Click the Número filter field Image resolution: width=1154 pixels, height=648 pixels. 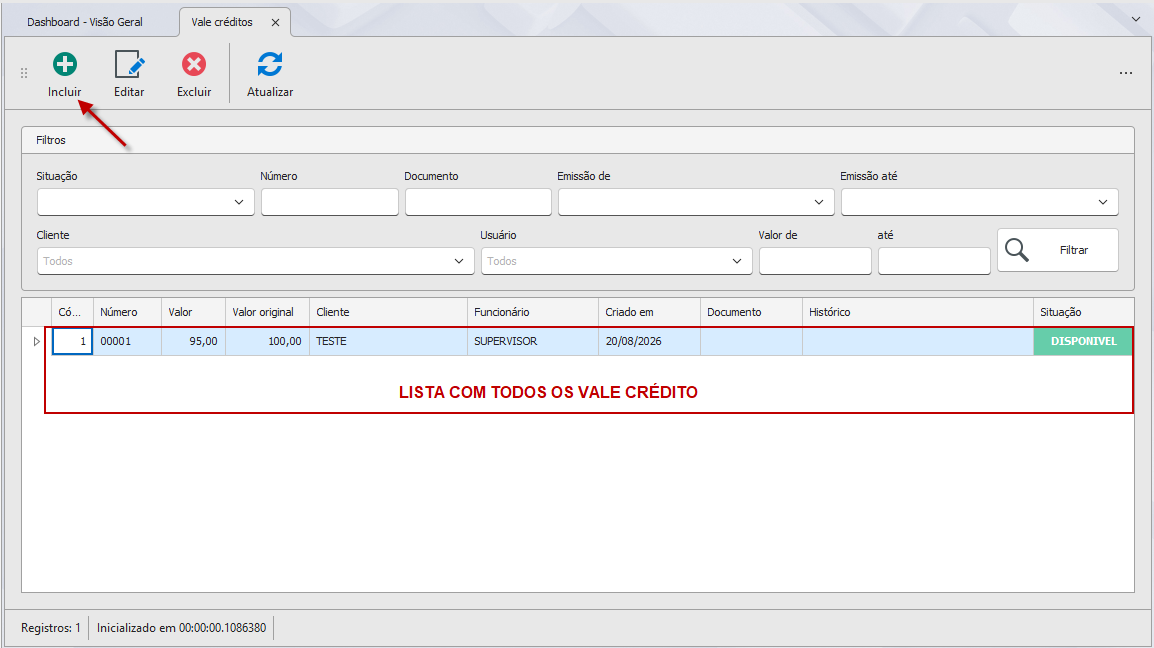330,202
